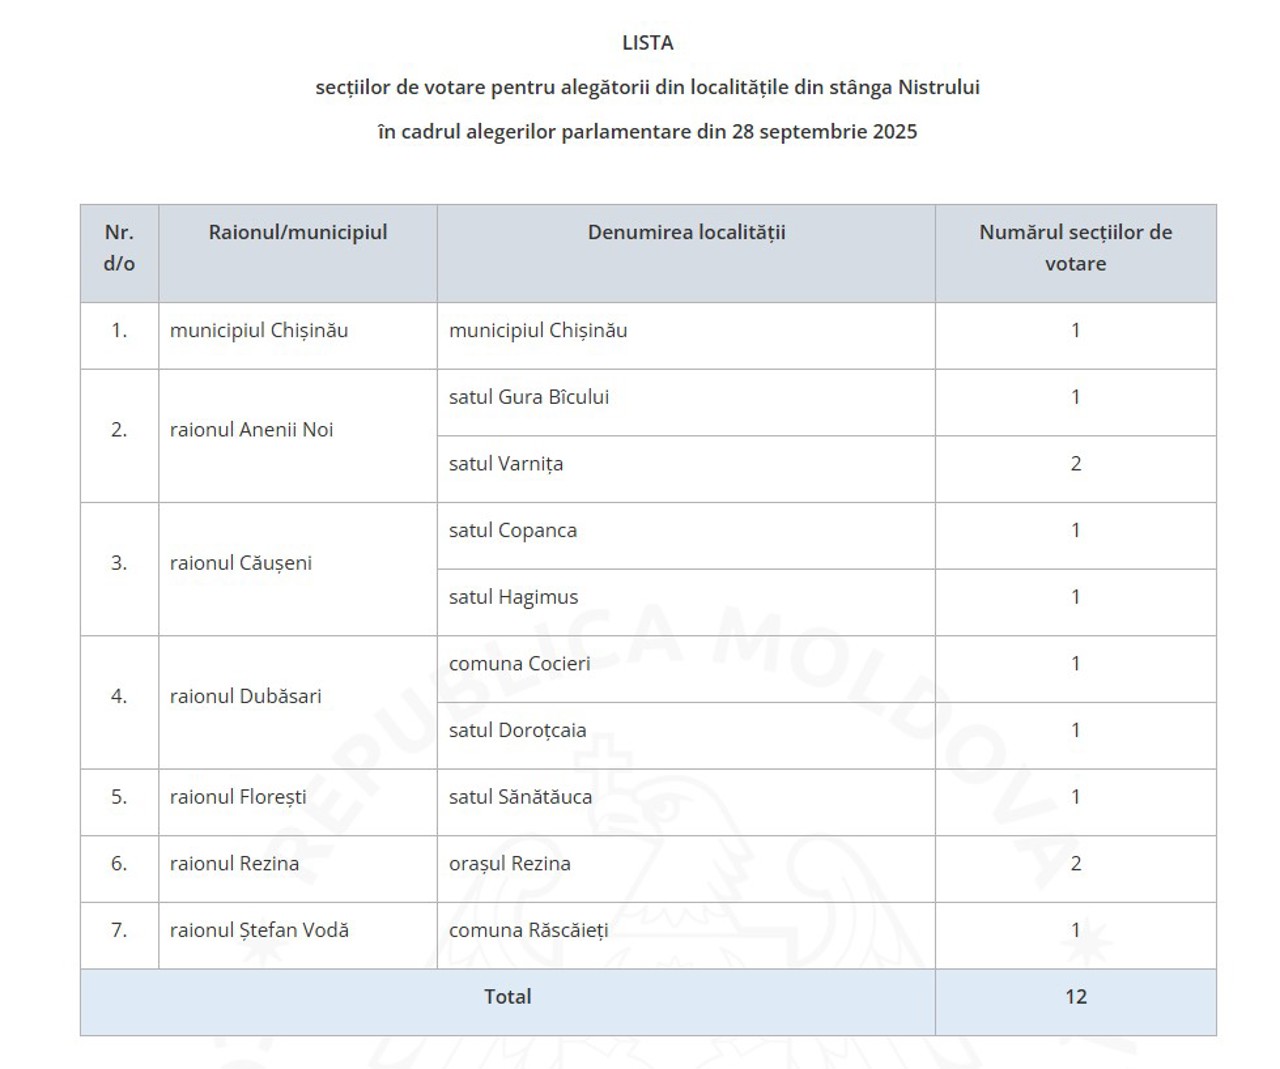The height and width of the screenshot is (1069, 1280).
Task: Select the Nr. d/o column header
Action: [119, 248]
